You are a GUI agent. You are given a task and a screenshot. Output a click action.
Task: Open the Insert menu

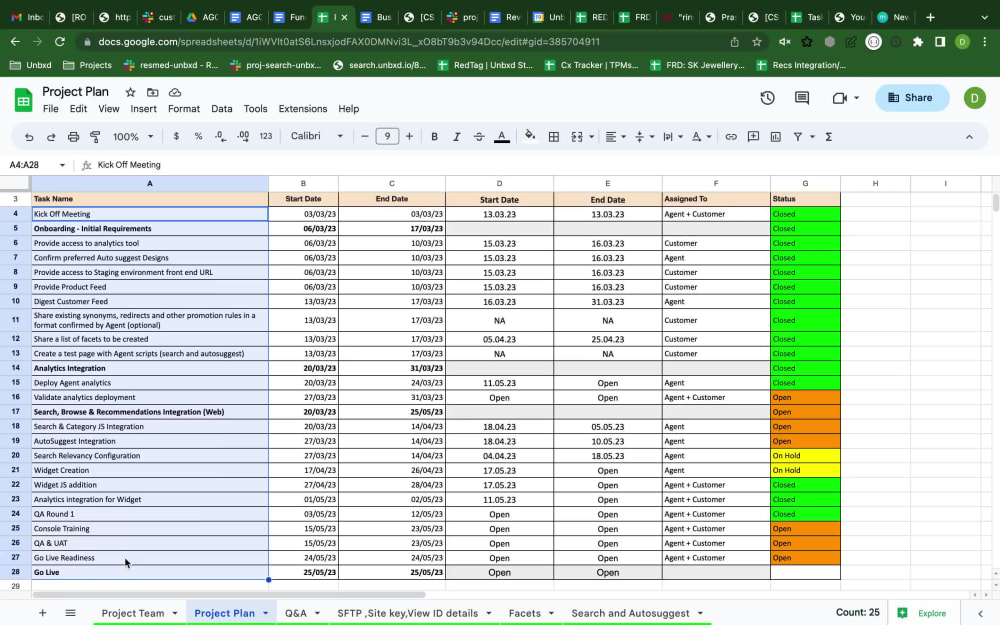[x=143, y=109]
